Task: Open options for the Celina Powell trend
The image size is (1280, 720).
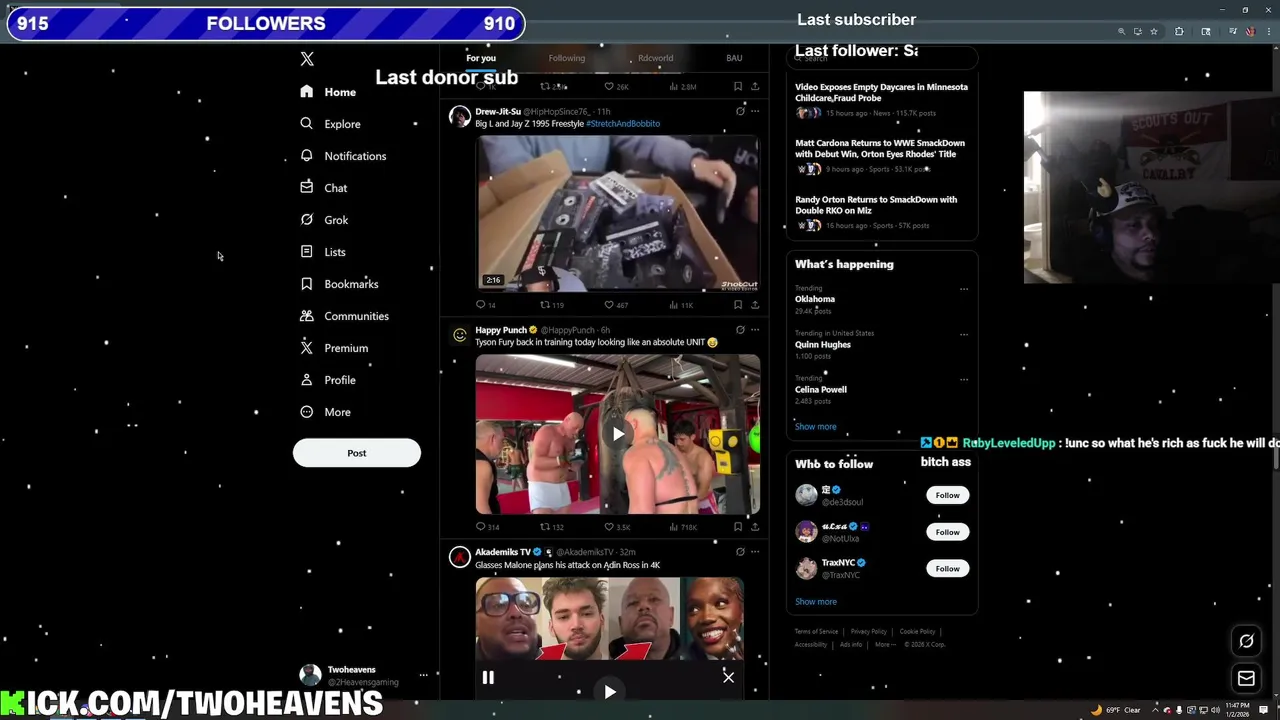Action: click(964, 379)
